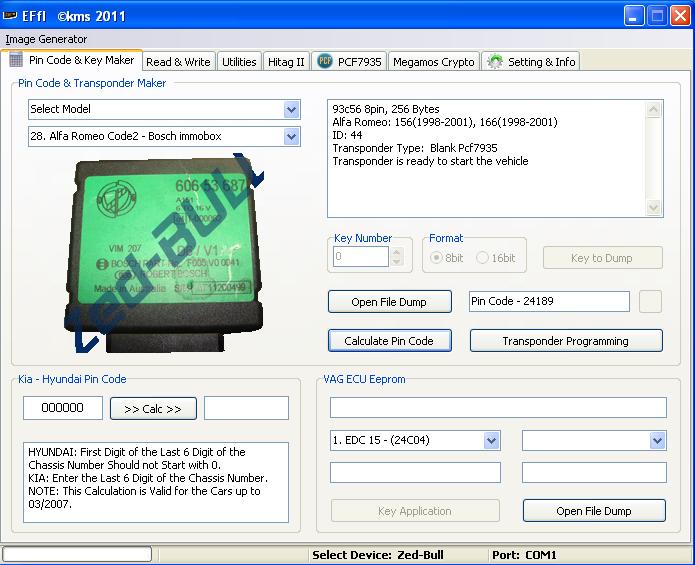Viewport: 695px width, 565px height.
Task: Click the Kia-Hyundai result field after Calc
Action: click(x=246, y=408)
